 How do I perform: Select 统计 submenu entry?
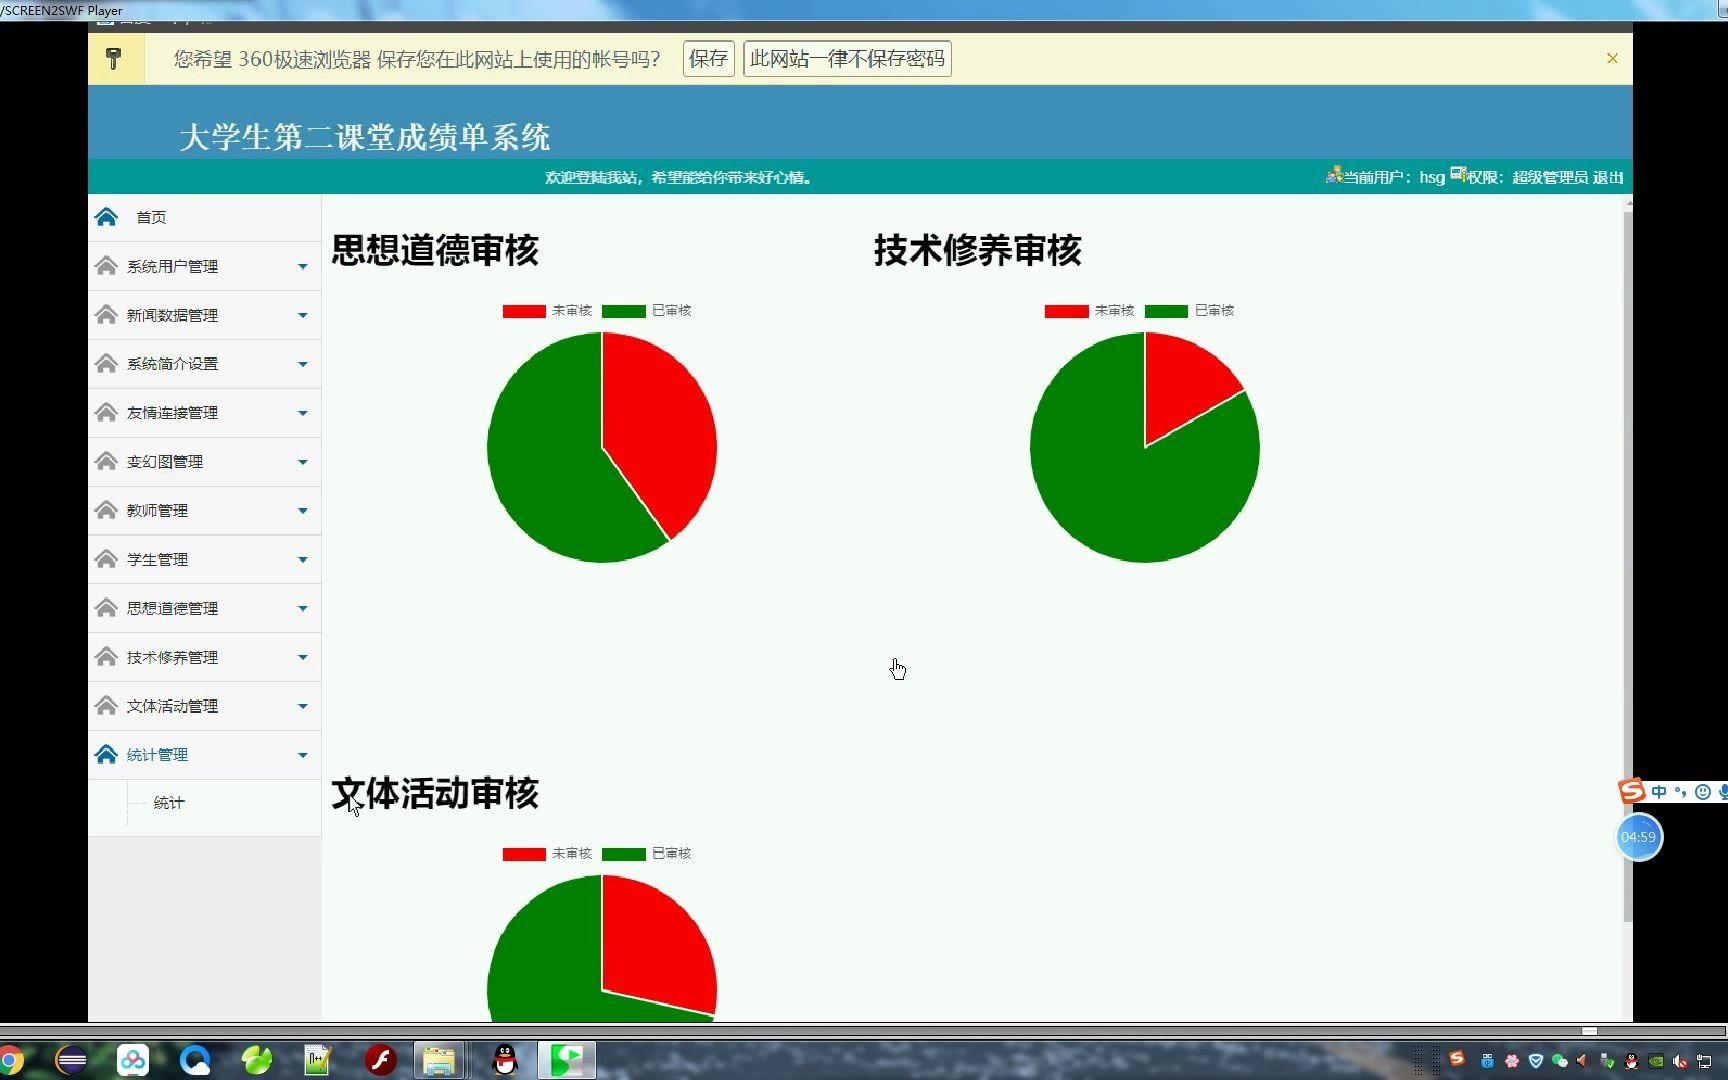(x=169, y=803)
